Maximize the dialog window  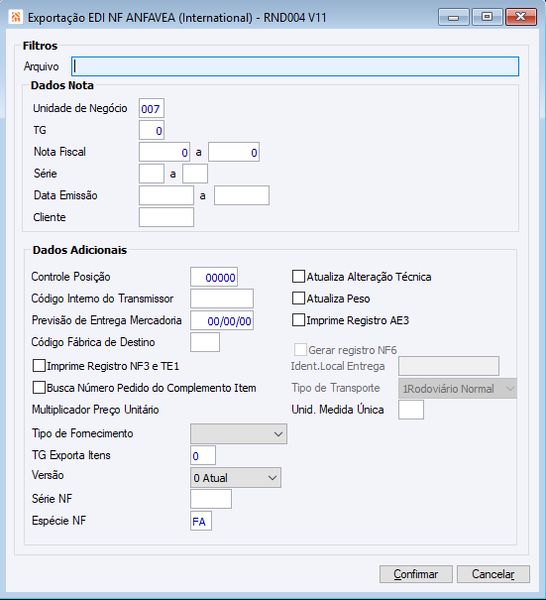tap(487, 17)
